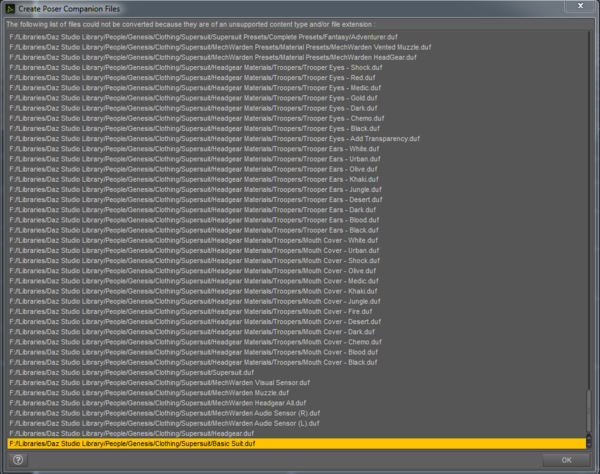The height and width of the screenshot is (474, 600).
Task: Select the Trooper Ears - White.duf row
Action: [x=297, y=149]
